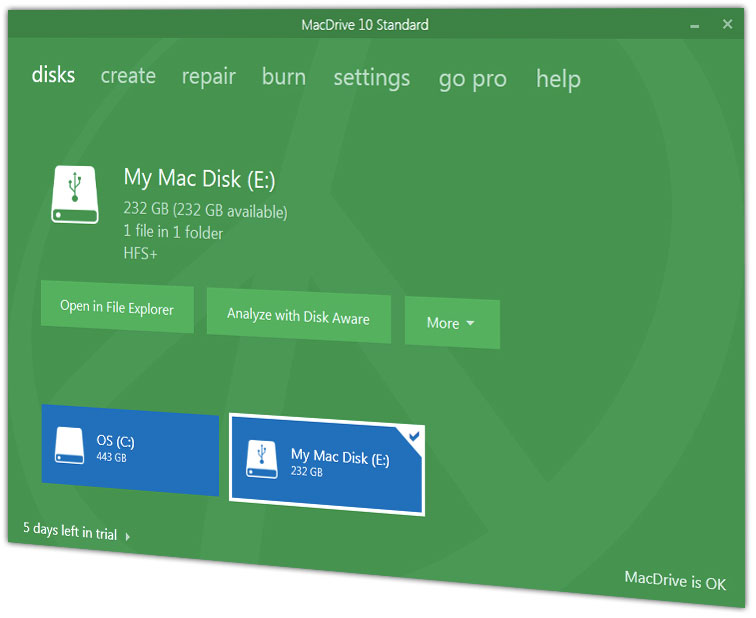This screenshot has width=756, height=618.
Task: Click the My Mac Disk (E:) heading
Action: [x=200, y=179]
